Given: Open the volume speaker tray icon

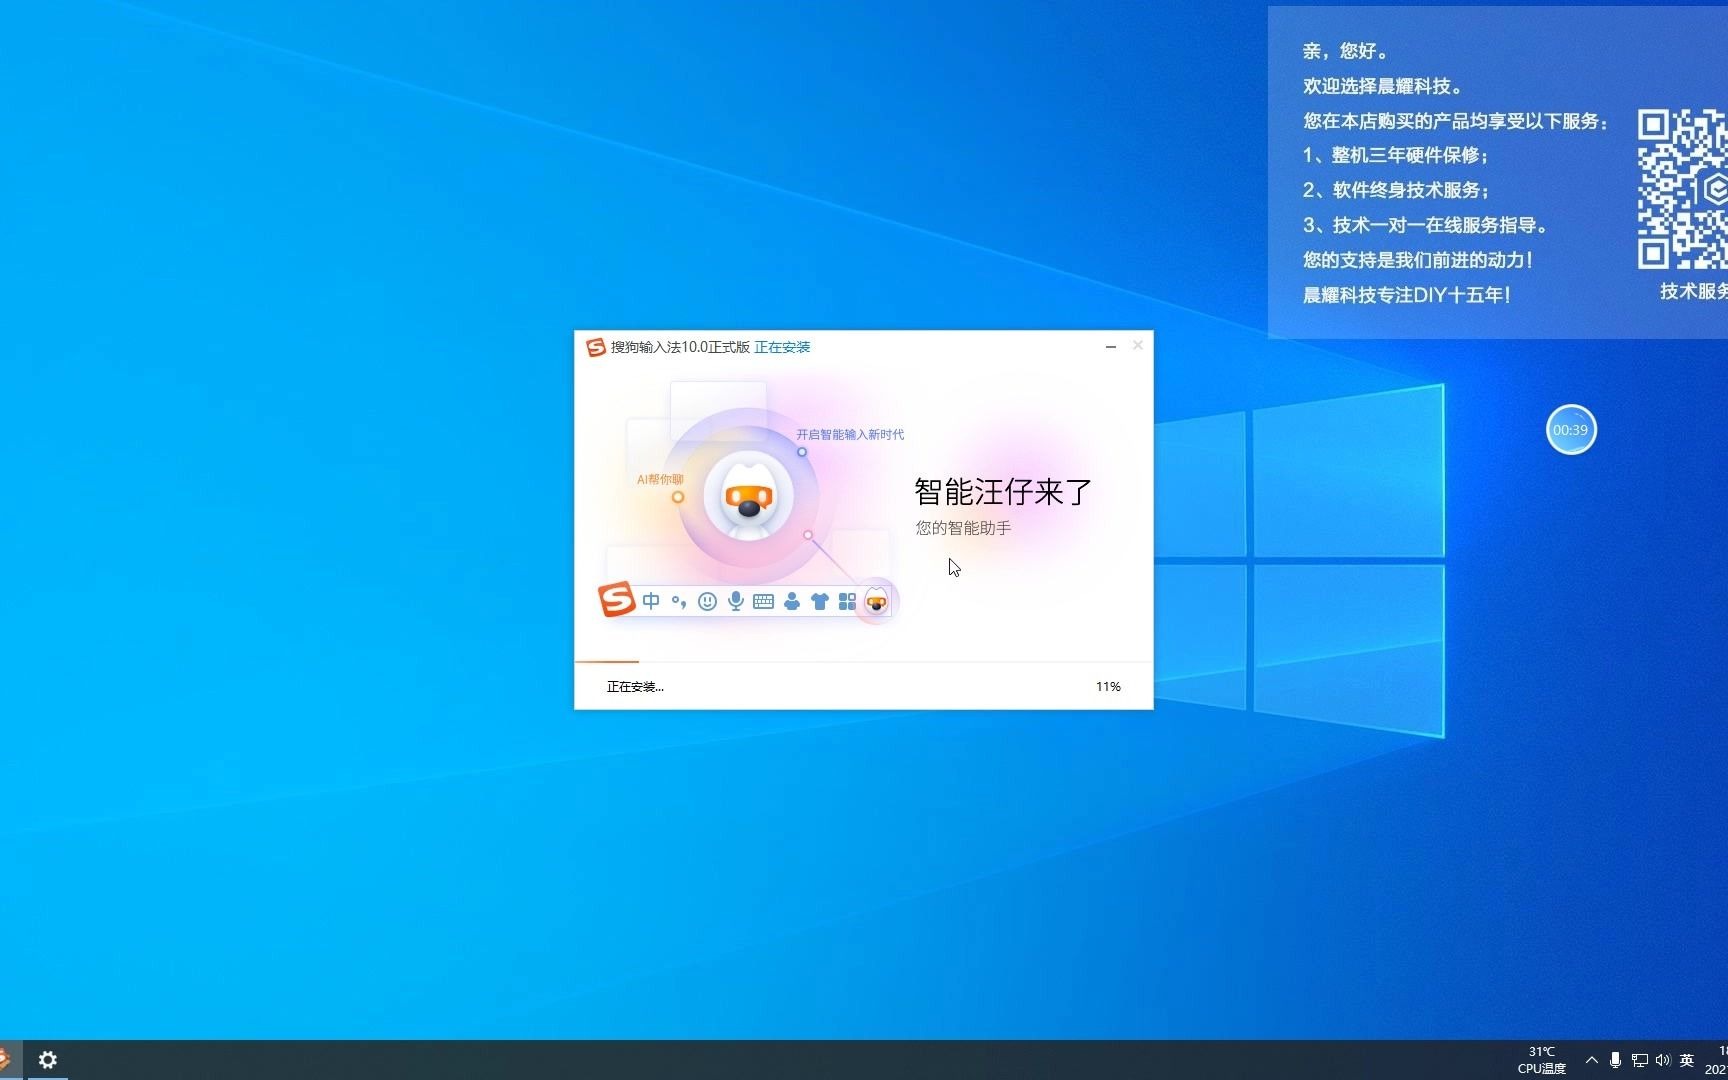Looking at the screenshot, I should tap(1663, 1060).
